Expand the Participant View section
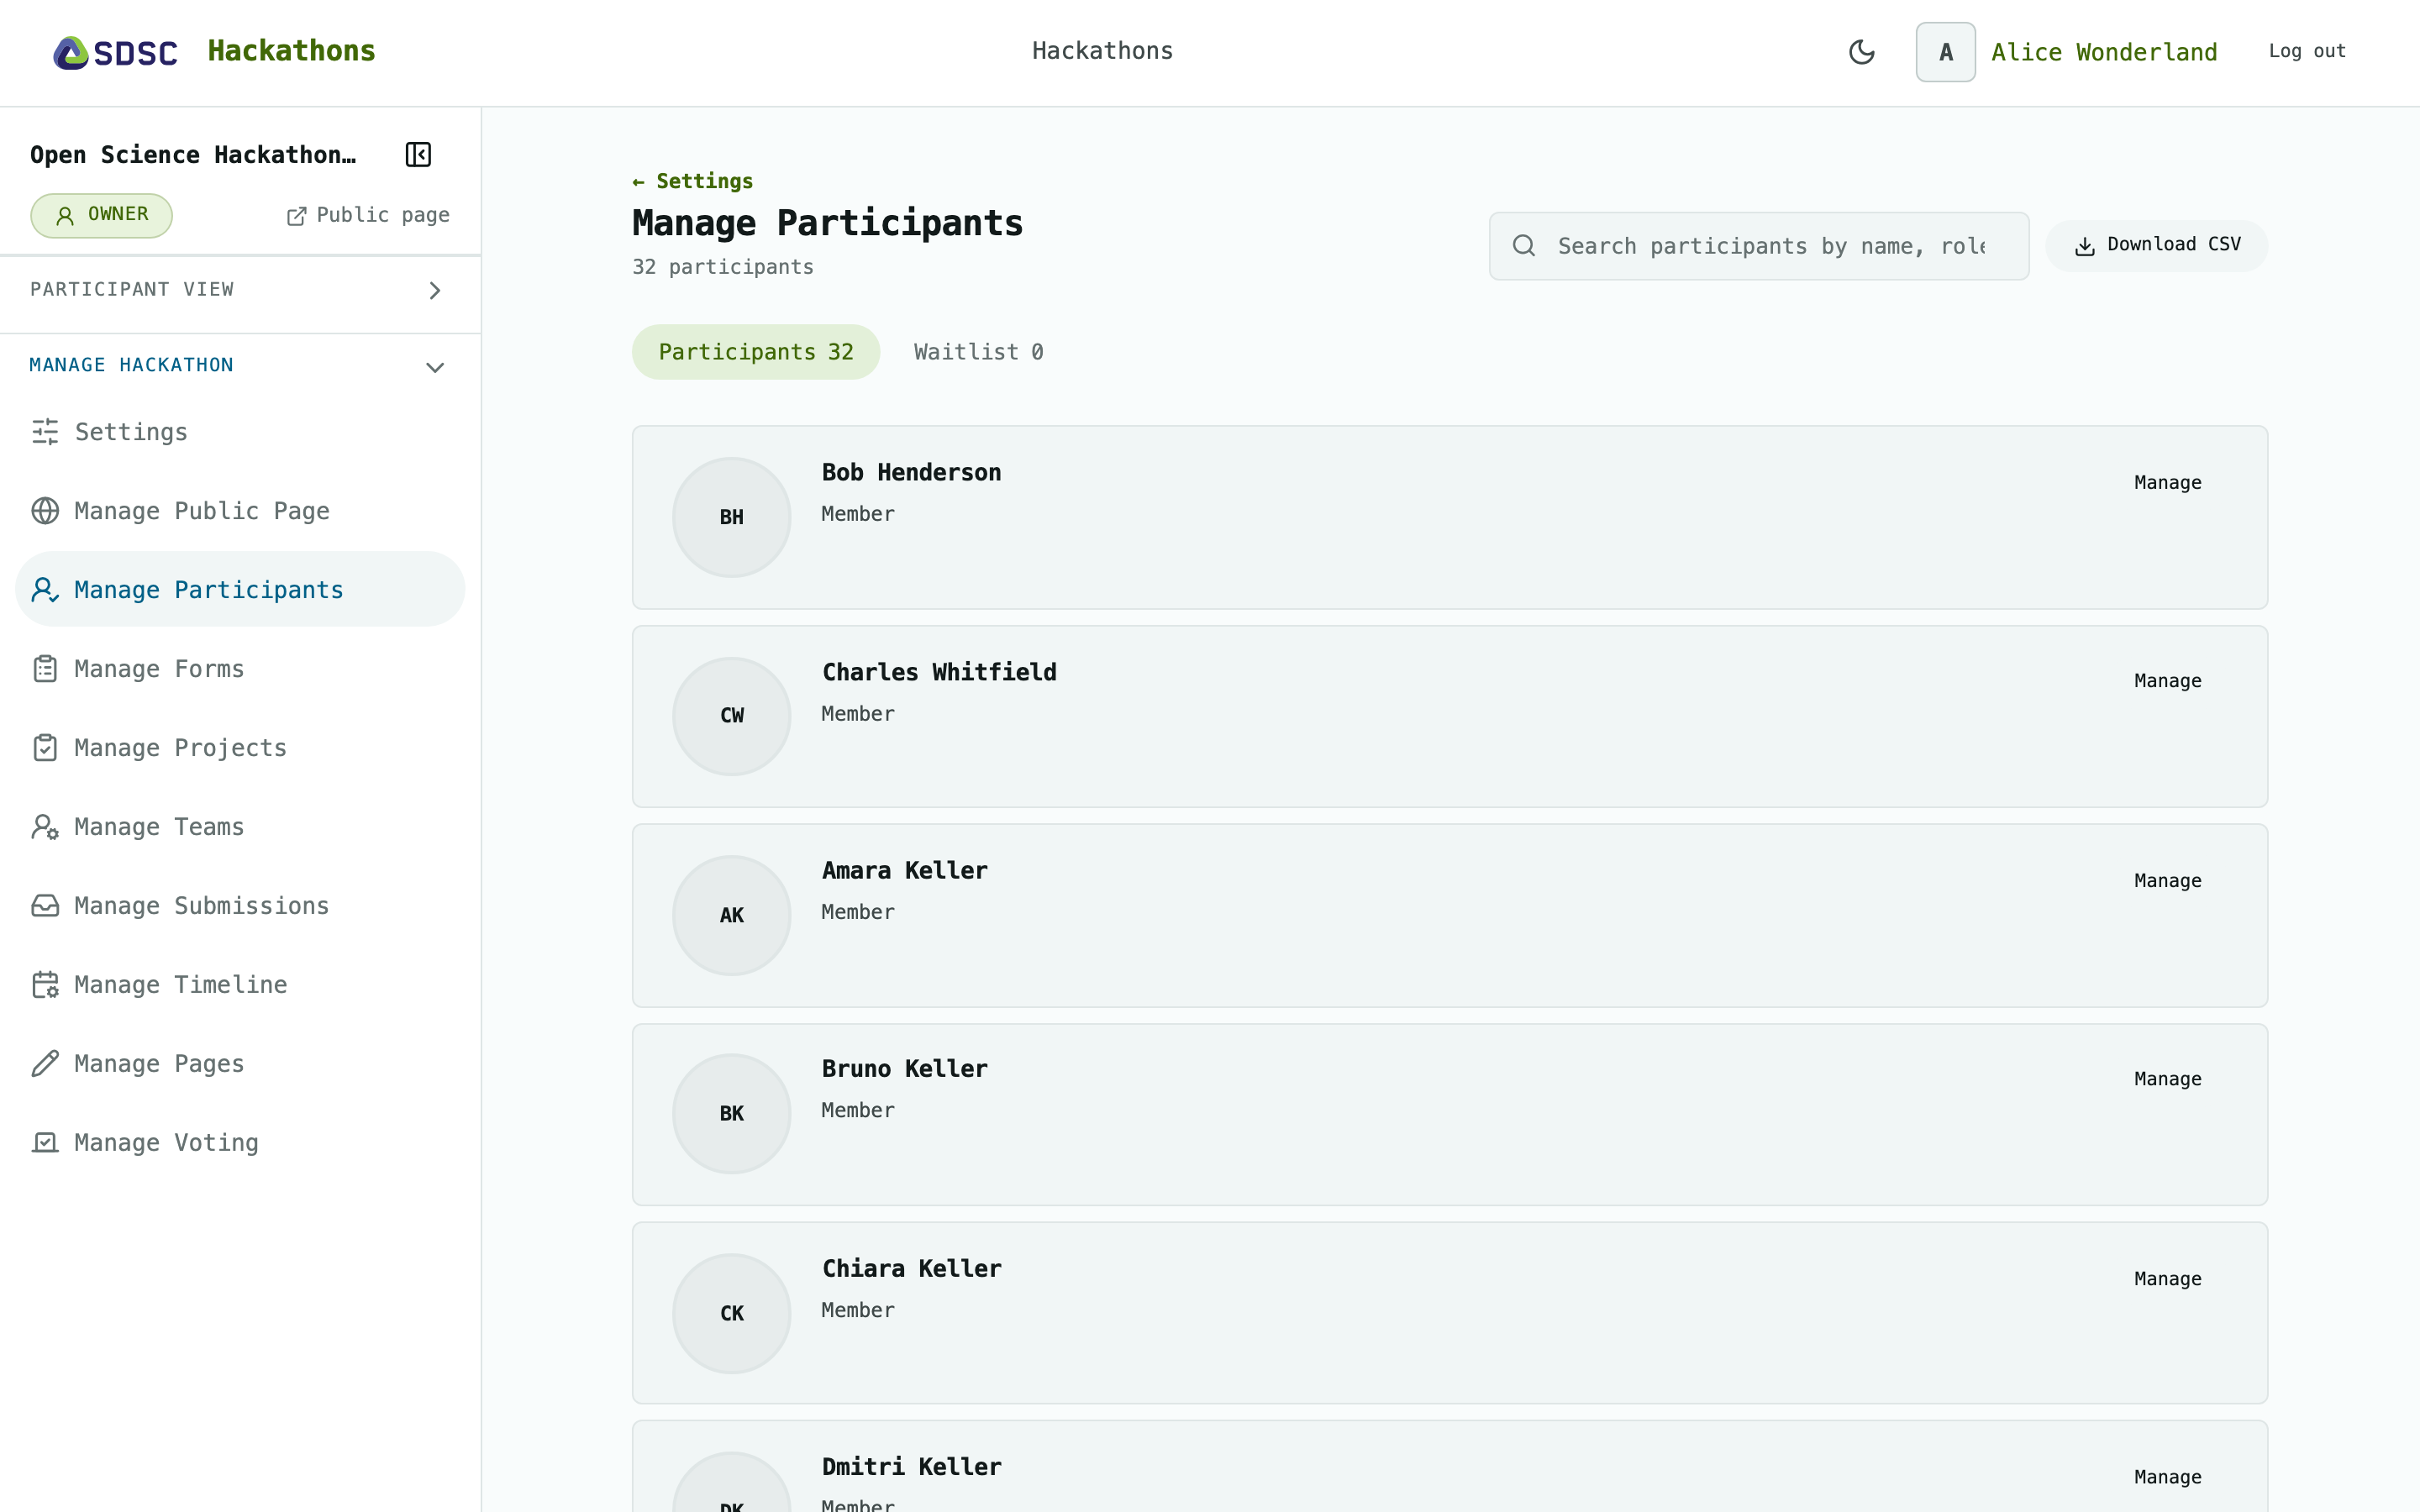Viewport: 2420px width, 1512px height. click(x=240, y=290)
